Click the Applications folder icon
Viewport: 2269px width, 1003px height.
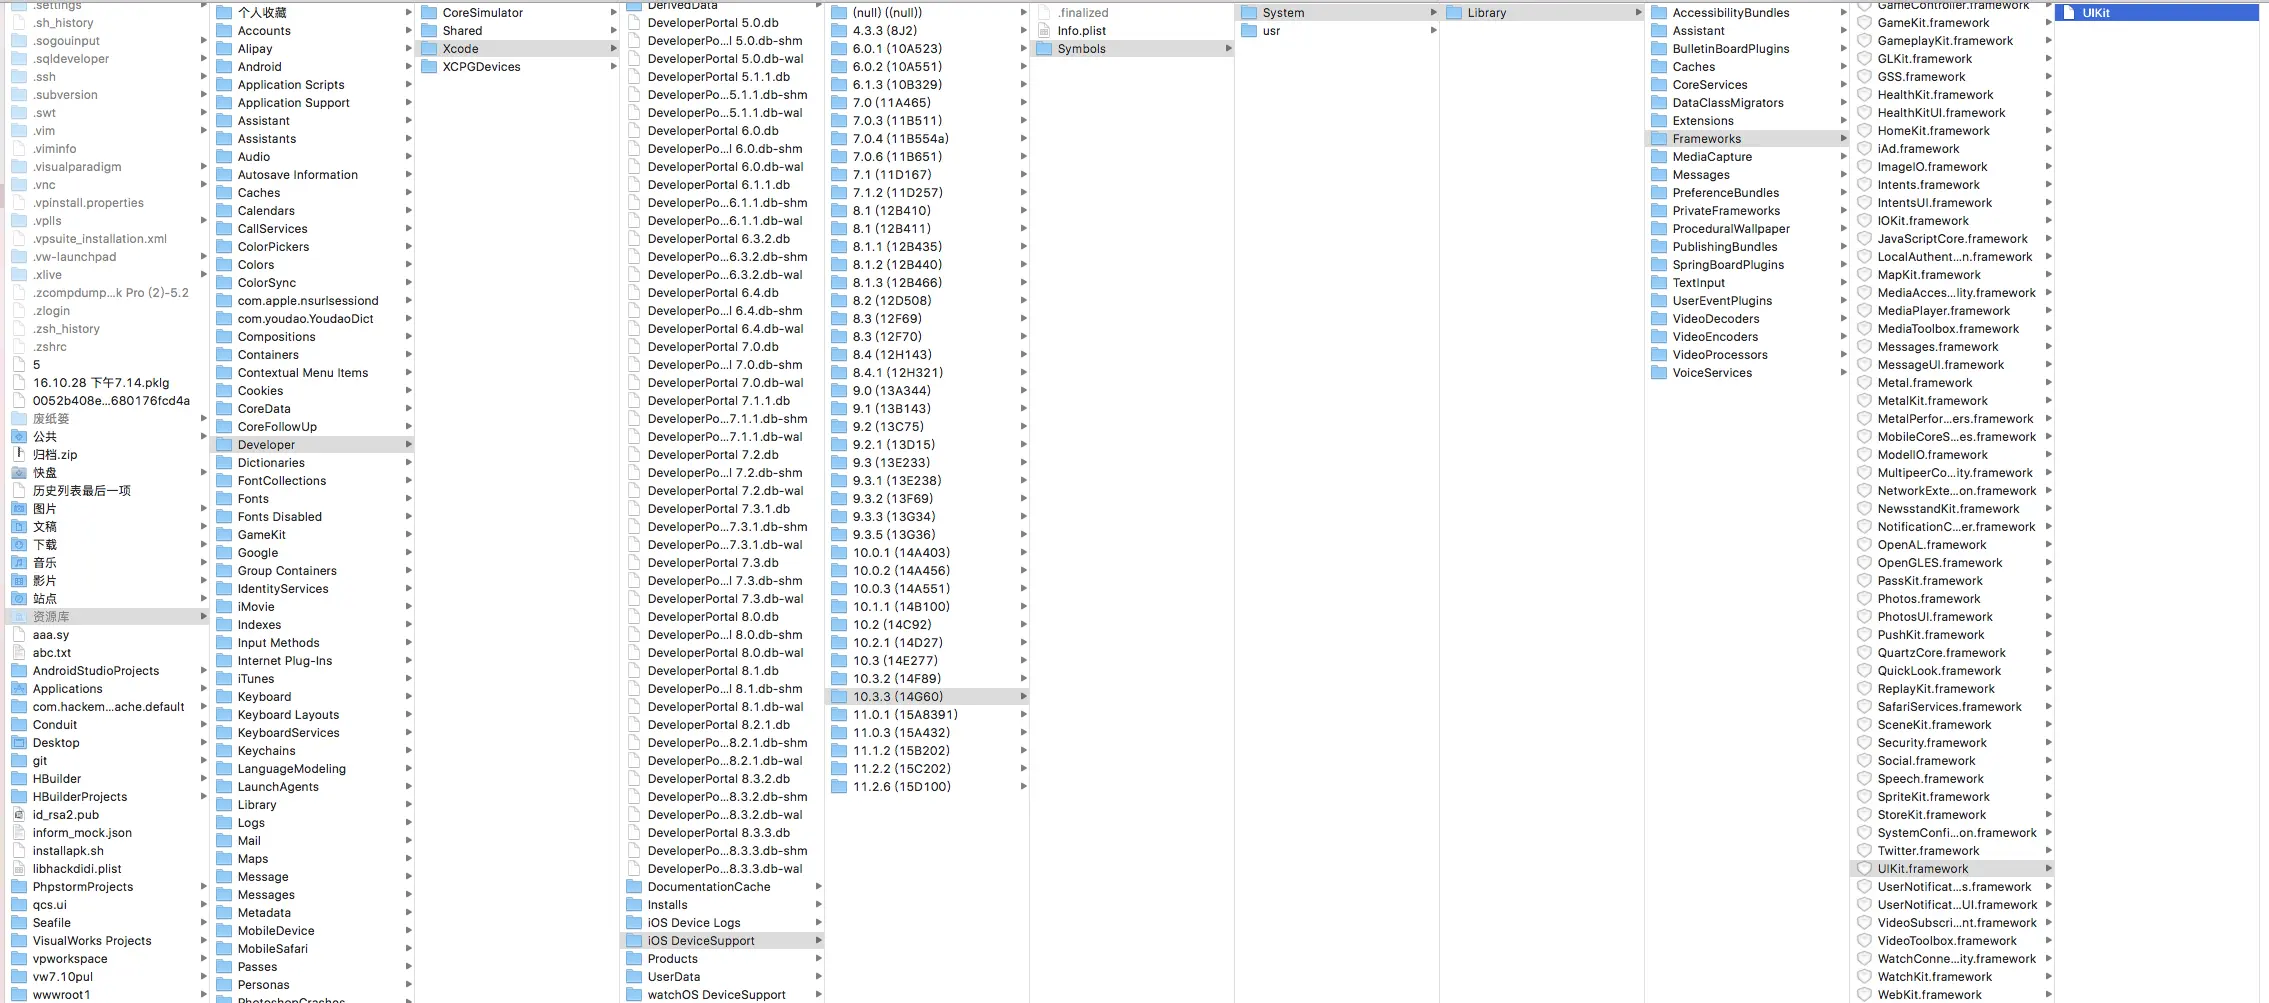pyautogui.click(x=19, y=689)
